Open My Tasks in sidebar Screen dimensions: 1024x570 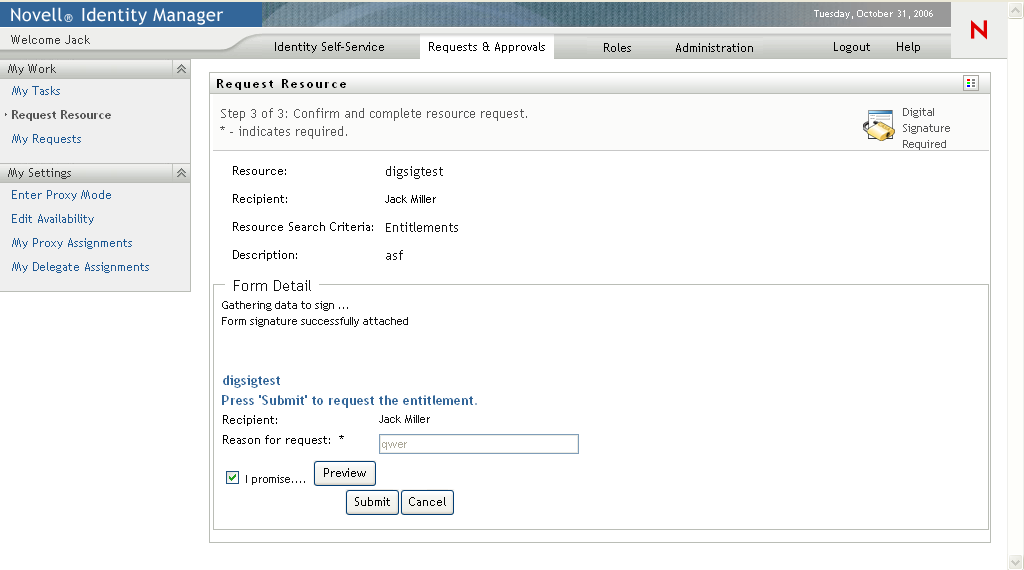click(x=36, y=91)
